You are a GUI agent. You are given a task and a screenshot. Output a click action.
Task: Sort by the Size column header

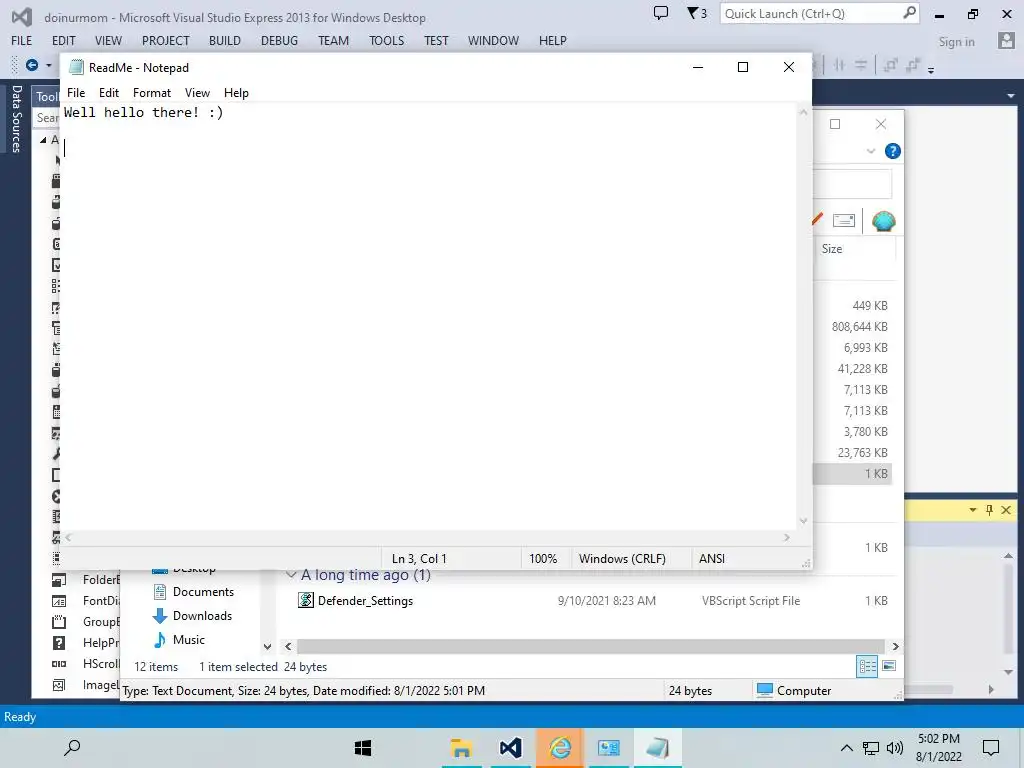click(831, 249)
